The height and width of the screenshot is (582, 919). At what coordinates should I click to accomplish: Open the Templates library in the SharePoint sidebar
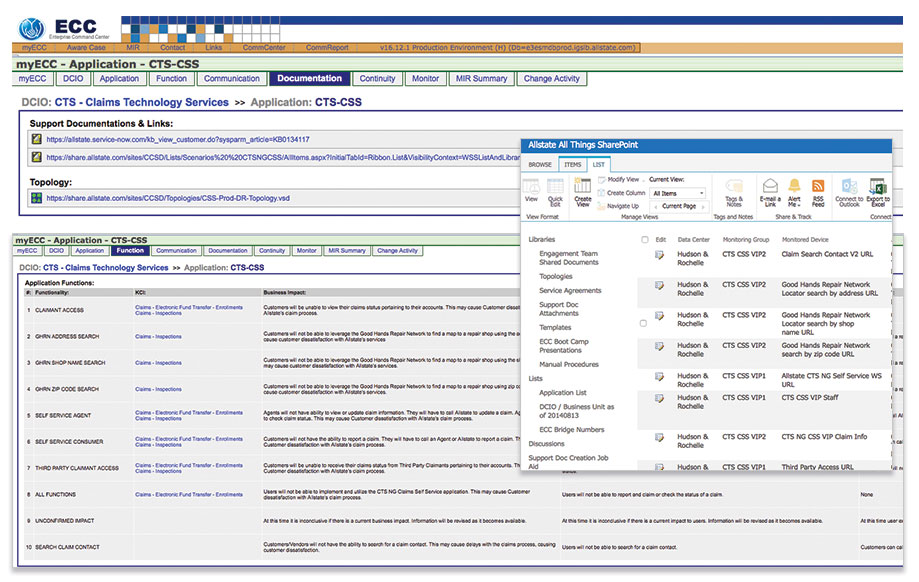click(554, 328)
